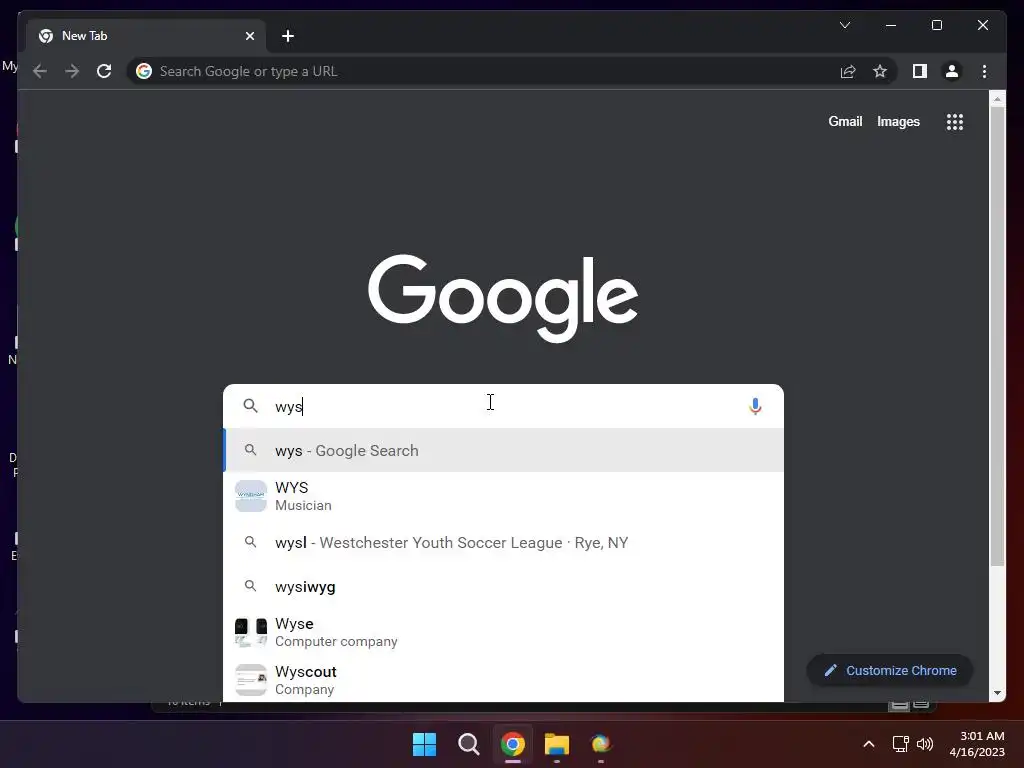Open Chrome's three-dot menu
This screenshot has width=1024, height=768.
(984, 71)
